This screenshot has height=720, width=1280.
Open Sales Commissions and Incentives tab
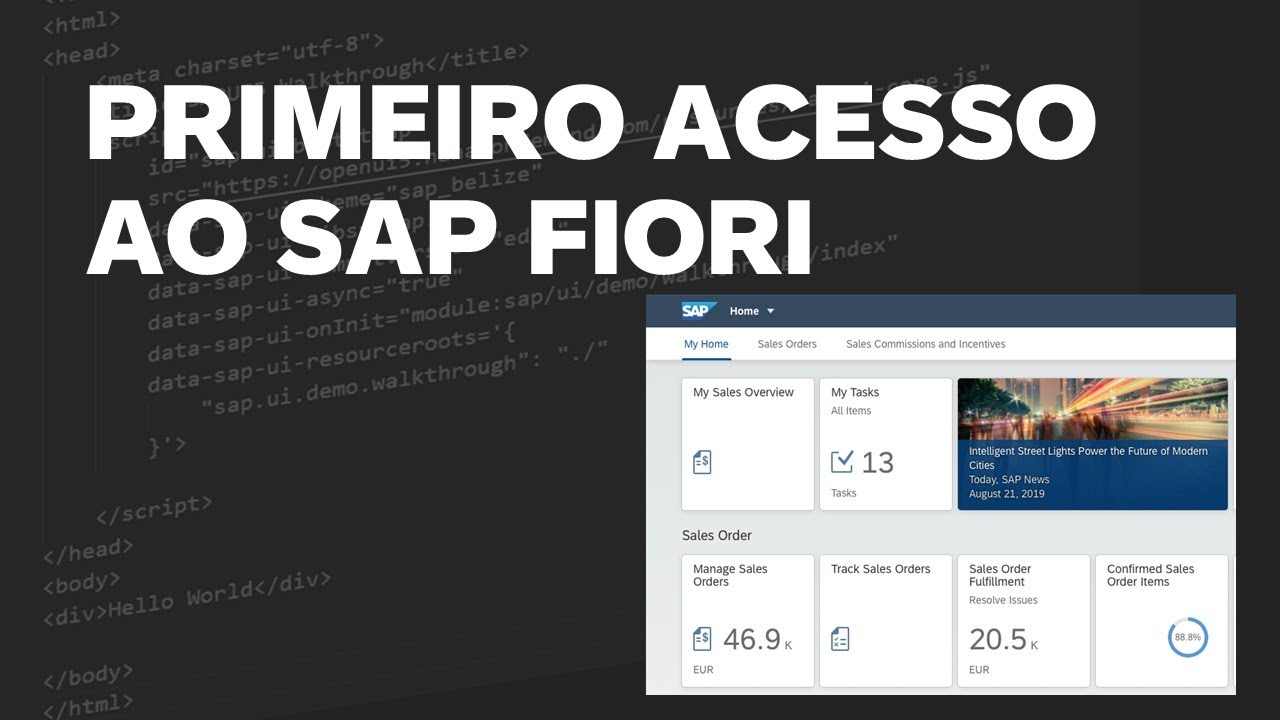click(x=926, y=344)
